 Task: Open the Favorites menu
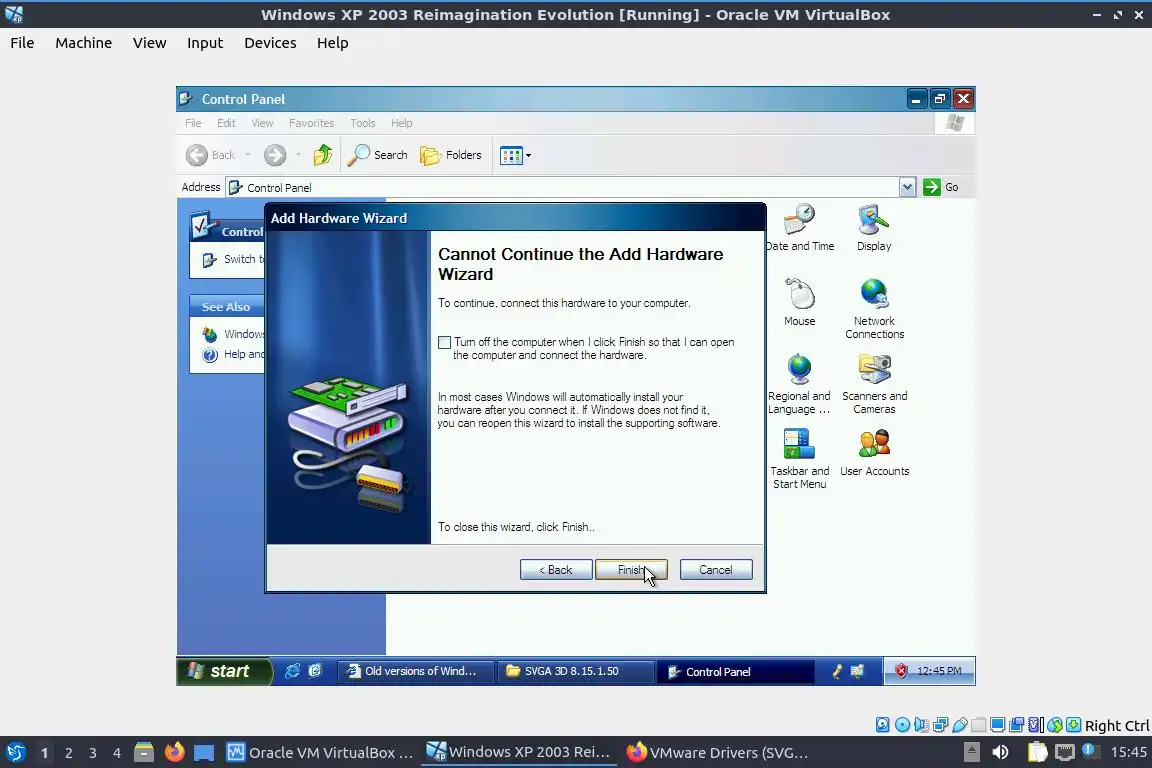(x=312, y=123)
